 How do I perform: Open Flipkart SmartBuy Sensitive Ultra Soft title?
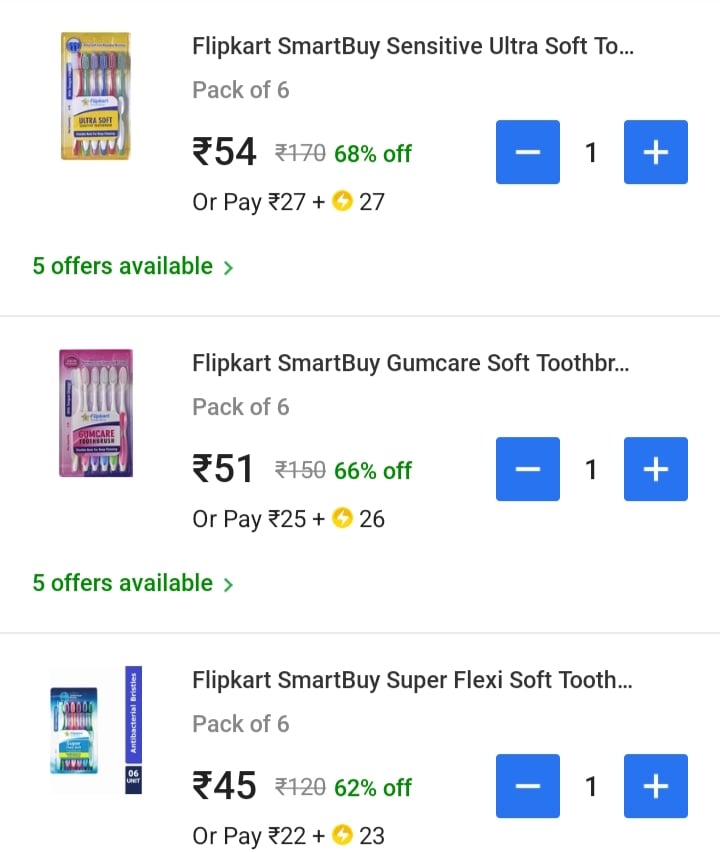coord(412,46)
